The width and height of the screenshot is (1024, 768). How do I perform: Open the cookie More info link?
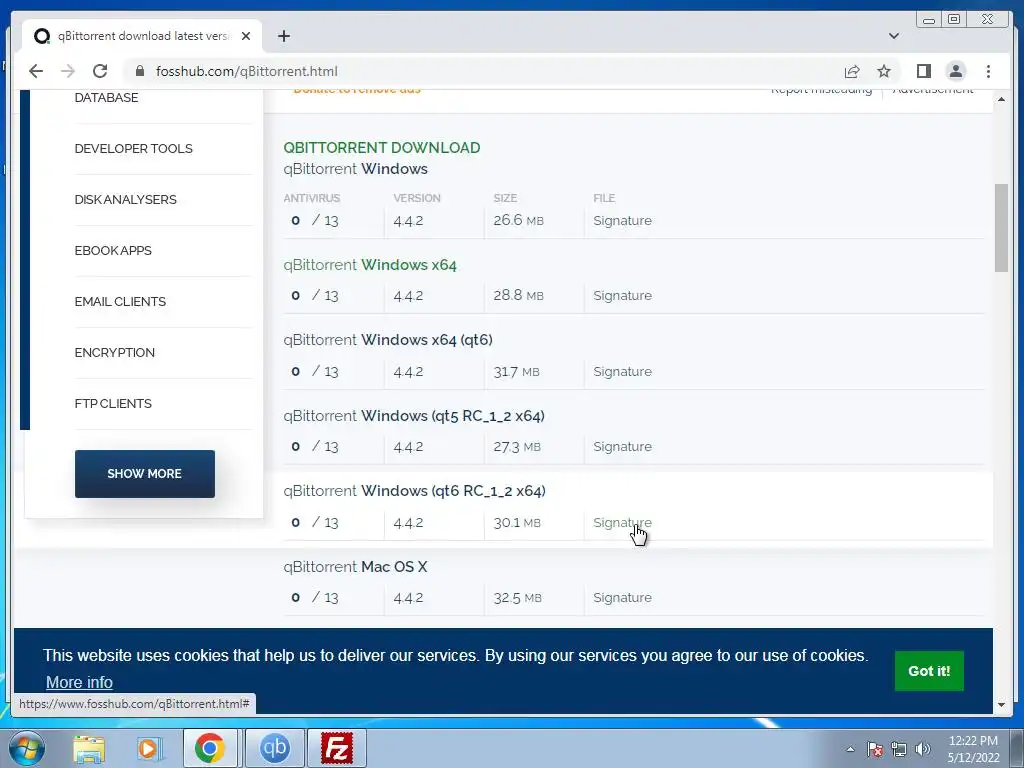pyautogui.click(x=79, y=682)
